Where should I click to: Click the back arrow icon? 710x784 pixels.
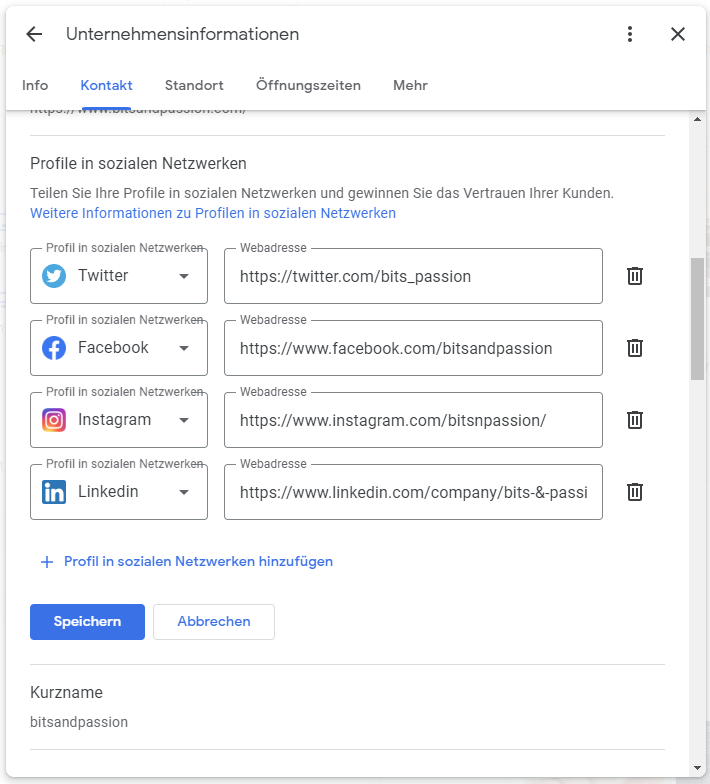pos(34,34)
